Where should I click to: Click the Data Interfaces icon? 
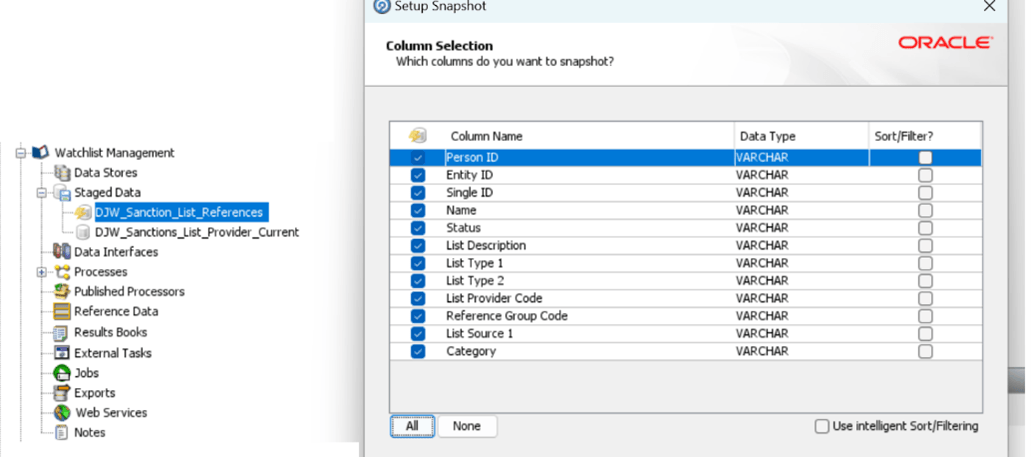(62, 252)
